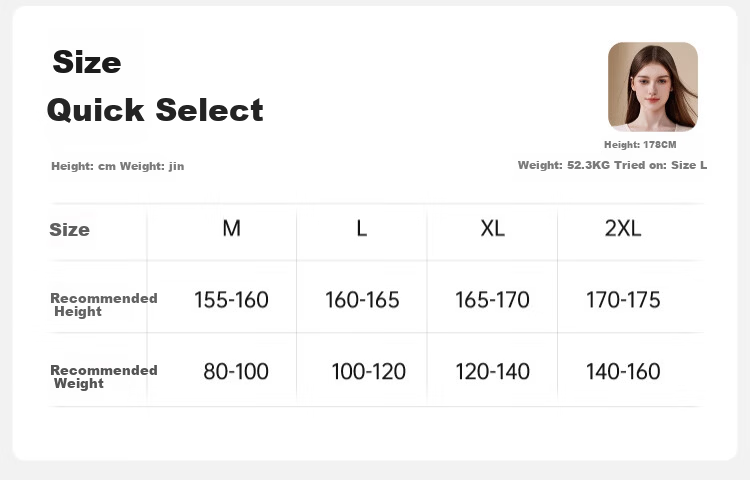Click the Size row header label
The width and height of the screenshot is (750, 480).
pyautogui.click(x=69, y=229)
